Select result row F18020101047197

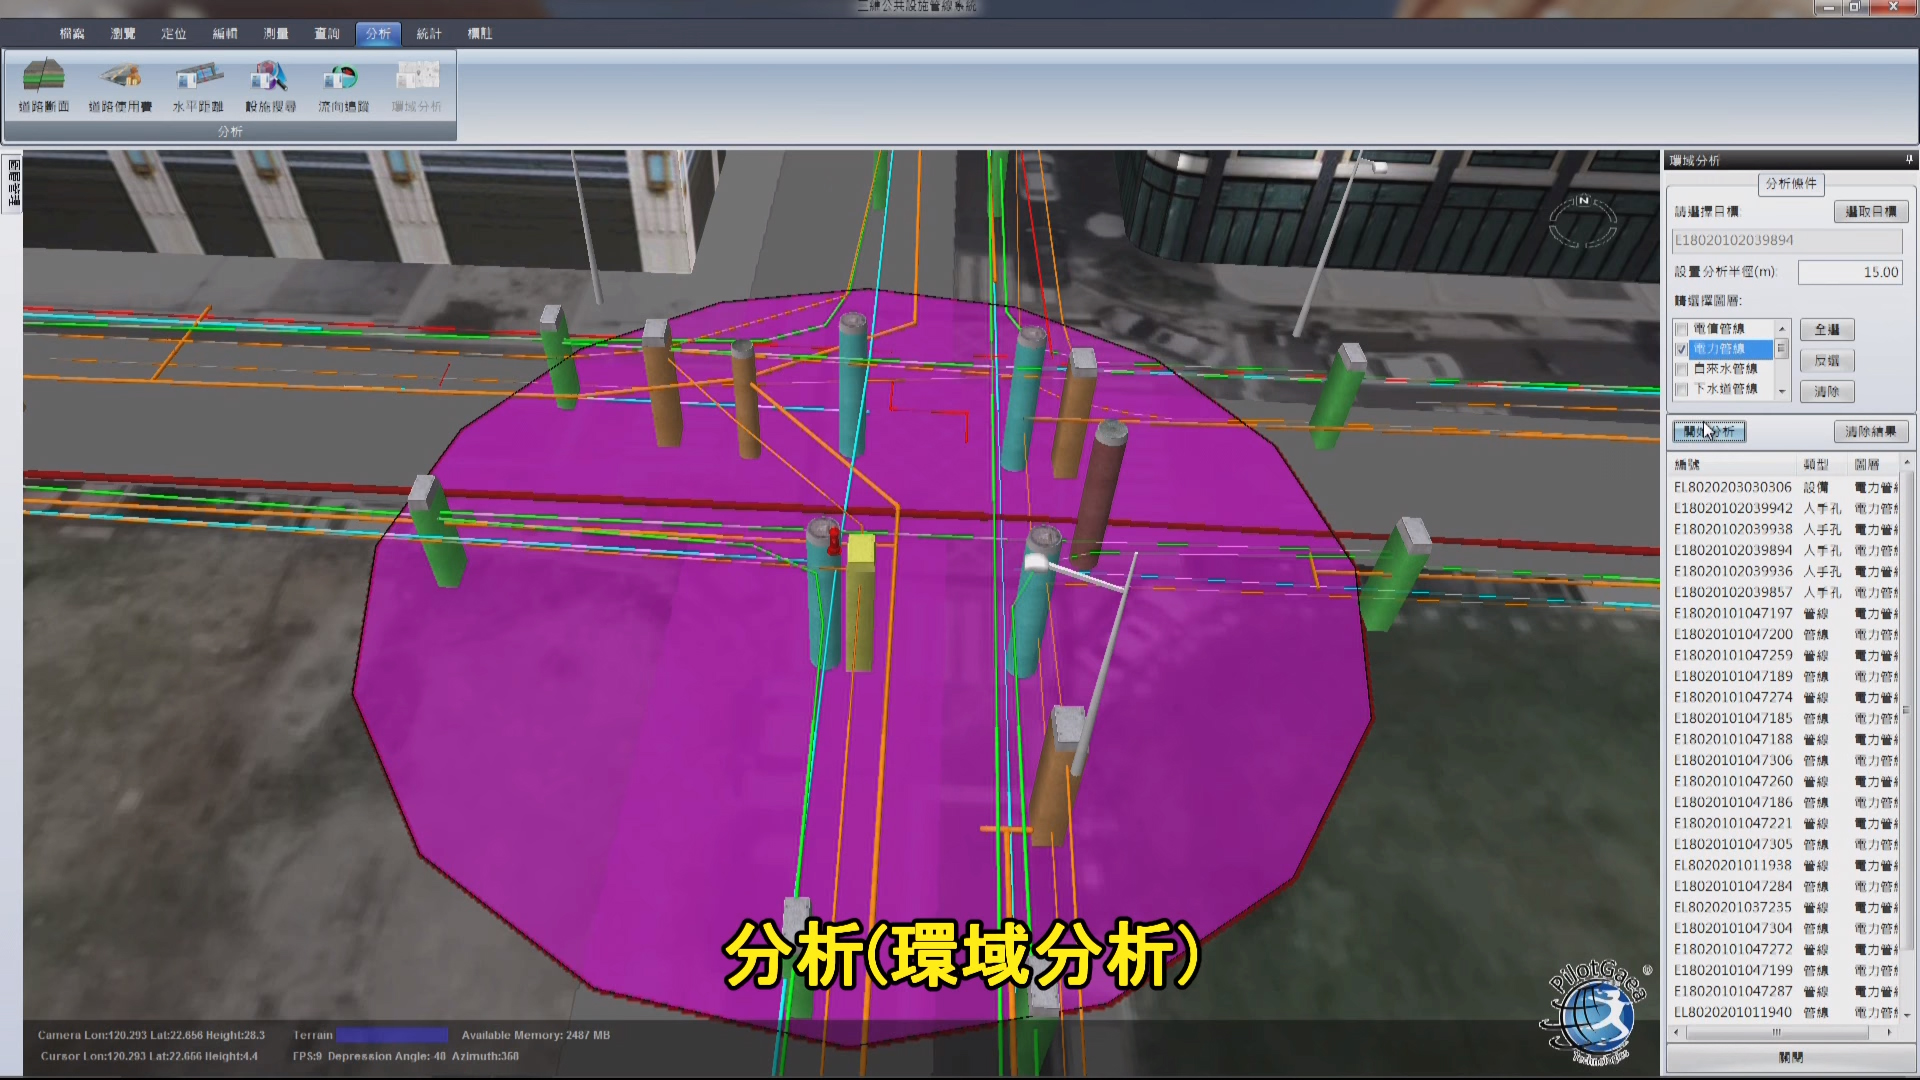(x=1785, y=613)
